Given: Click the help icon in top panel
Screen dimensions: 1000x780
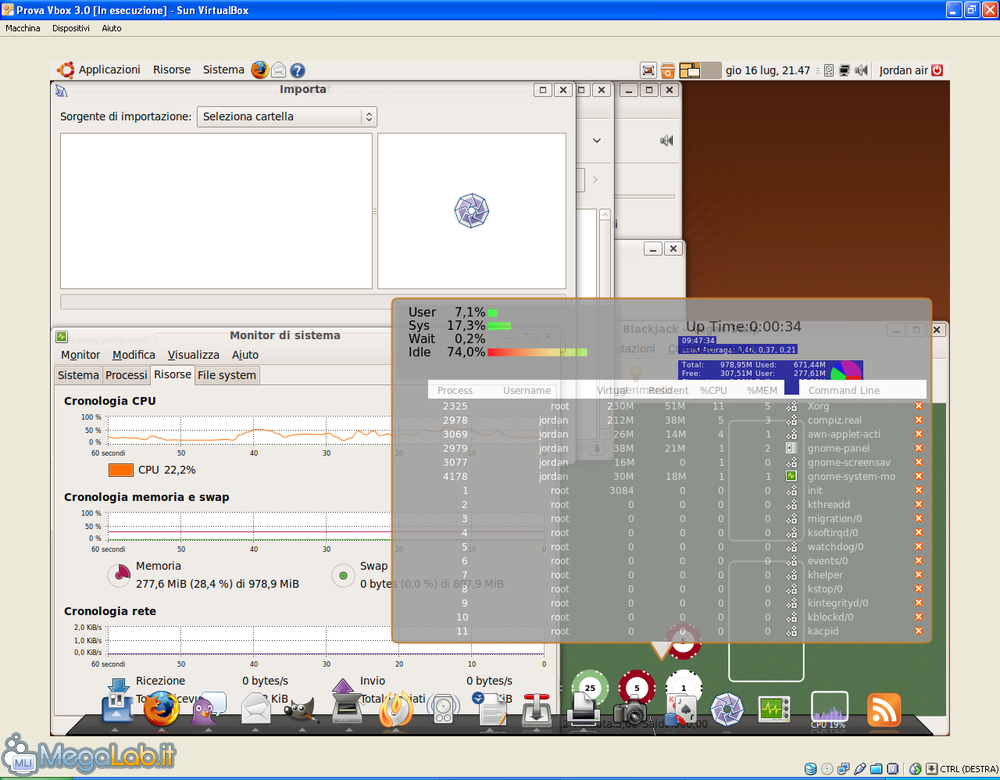Looking at the screenshot, I should point(297,70).
